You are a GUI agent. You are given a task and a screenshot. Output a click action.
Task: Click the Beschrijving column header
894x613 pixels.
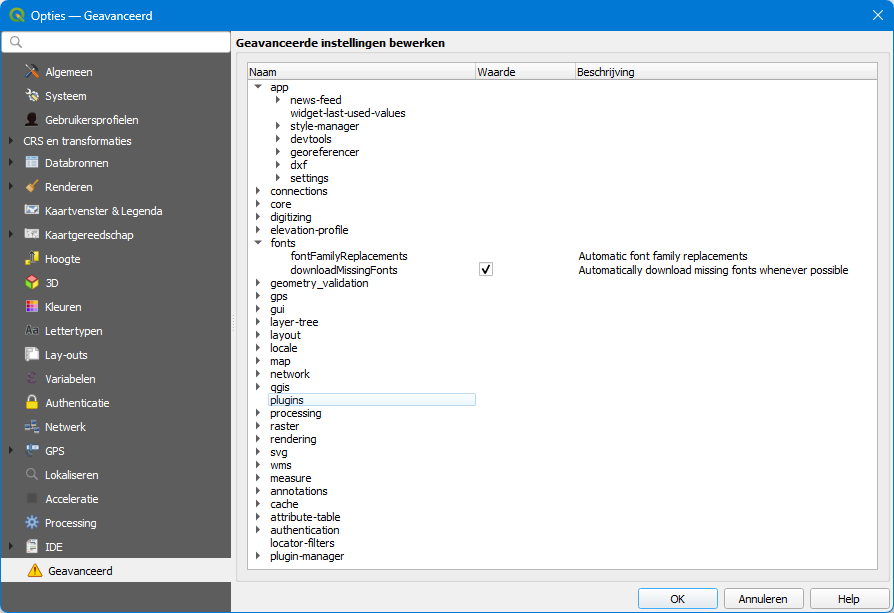tap(726, 72)
